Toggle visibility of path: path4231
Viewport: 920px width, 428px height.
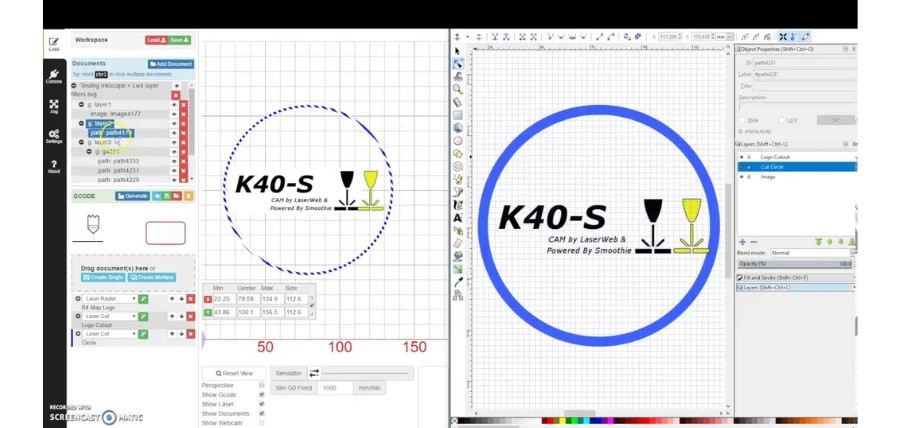point(174,170)
